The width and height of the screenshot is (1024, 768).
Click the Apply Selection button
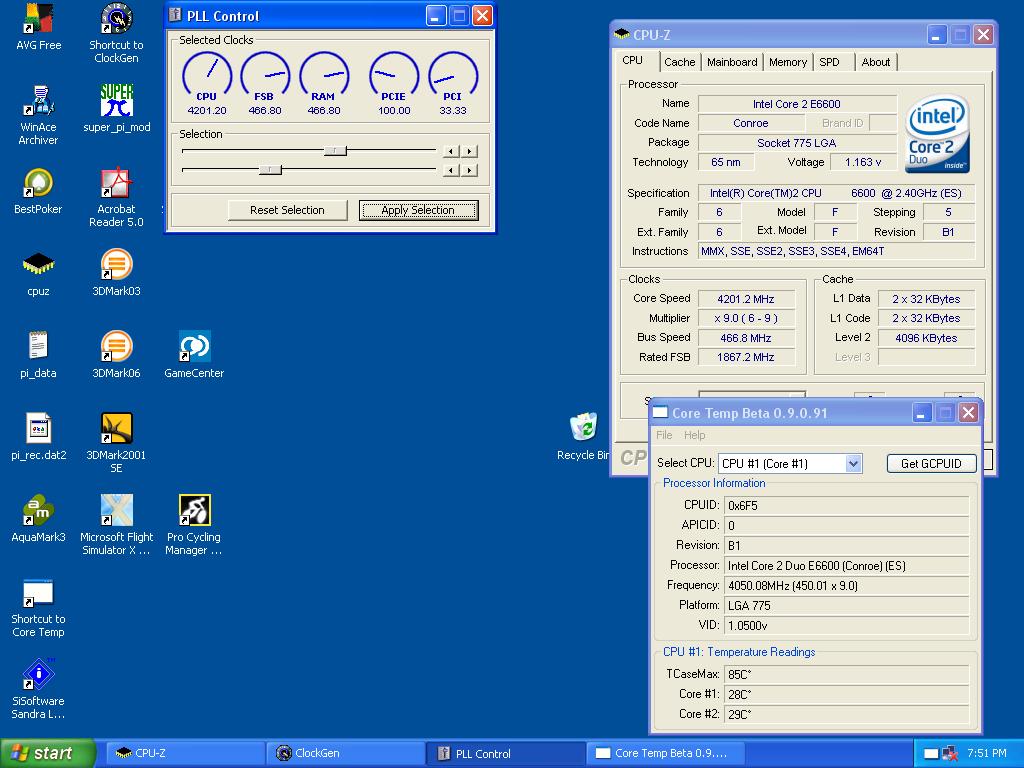[418, 210]
